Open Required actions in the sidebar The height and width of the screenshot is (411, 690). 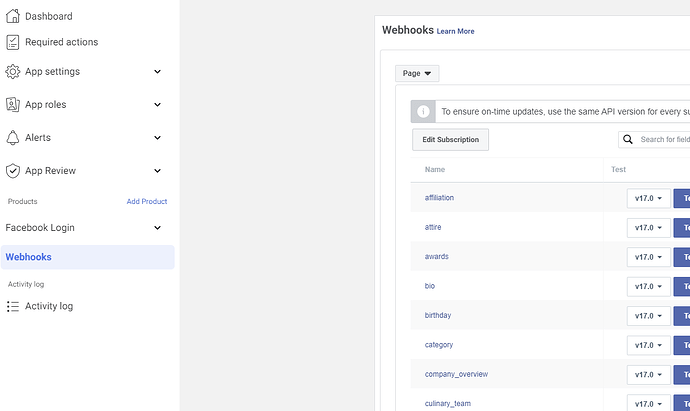(62, 42)
